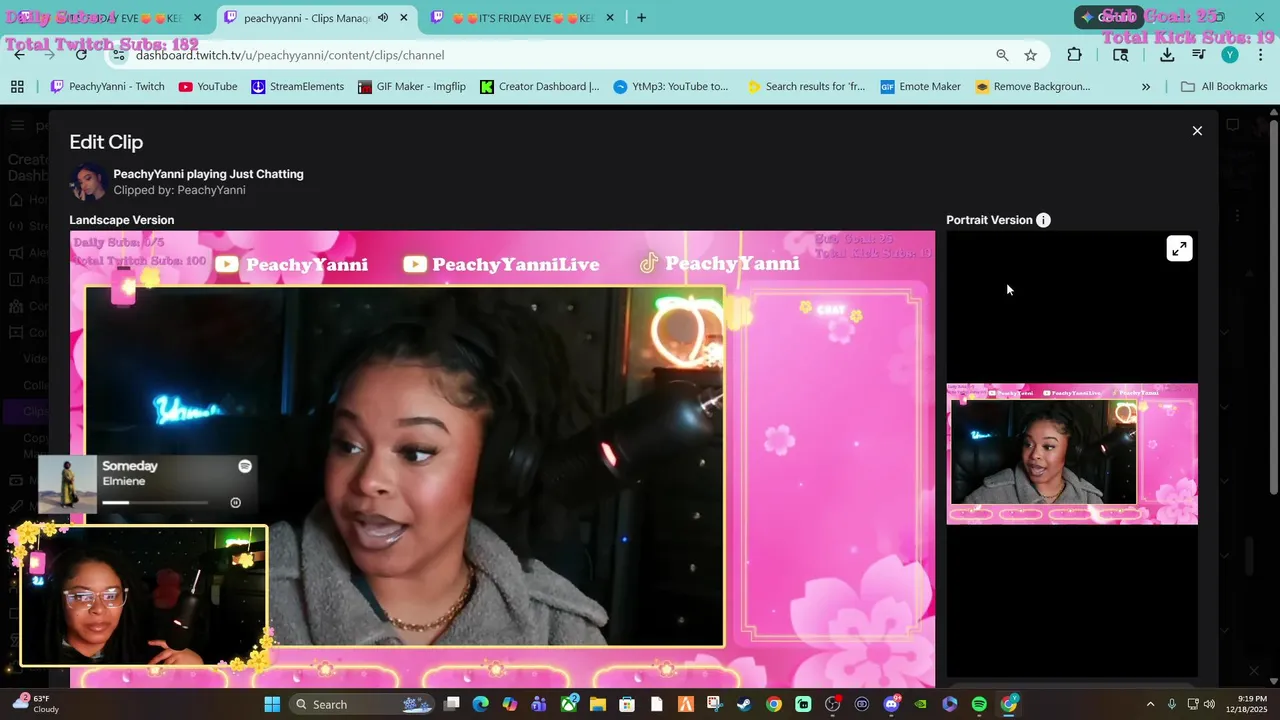
Task: Open the Chrome apps grid icon
Action: [x=17, y=87]
